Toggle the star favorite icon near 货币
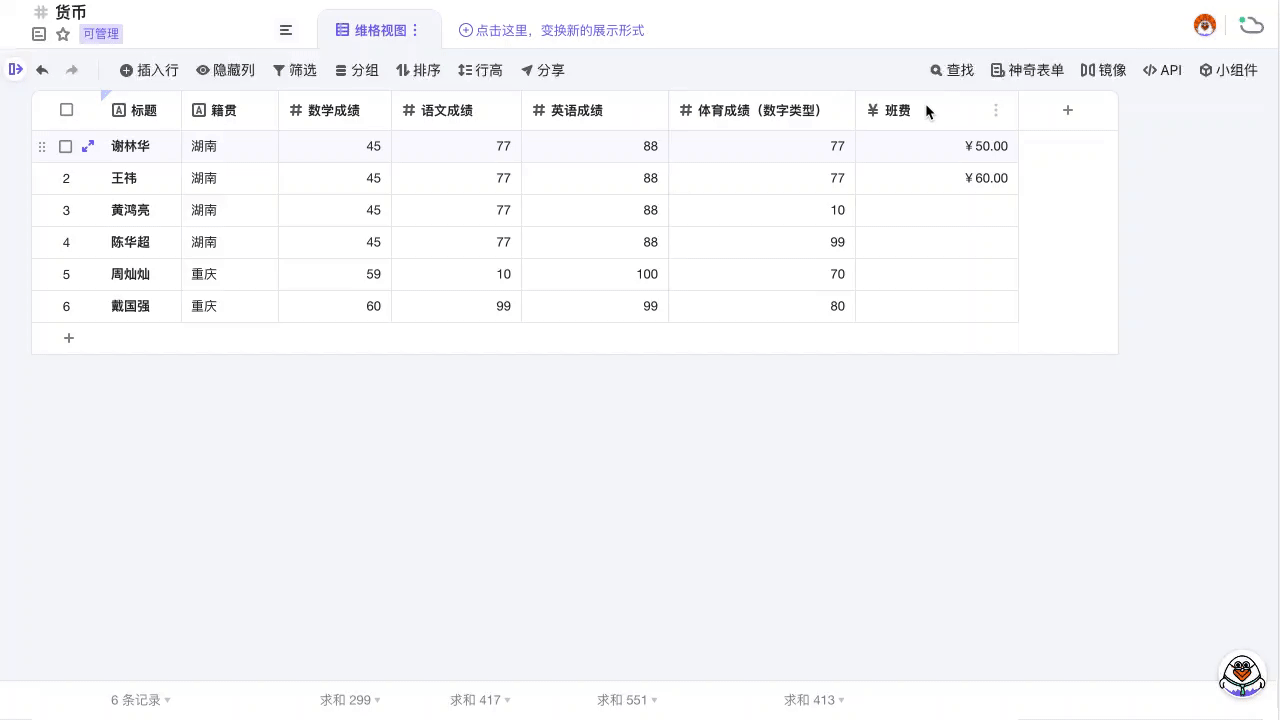The image size is (1280, 720). [62, 33]
